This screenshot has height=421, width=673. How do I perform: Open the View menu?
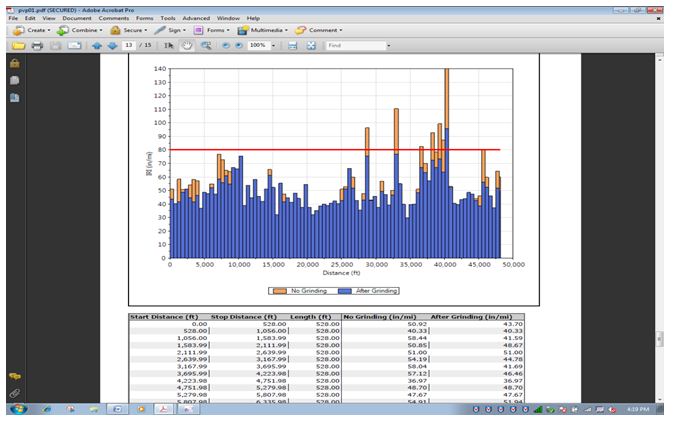click(x=49, y=18)
